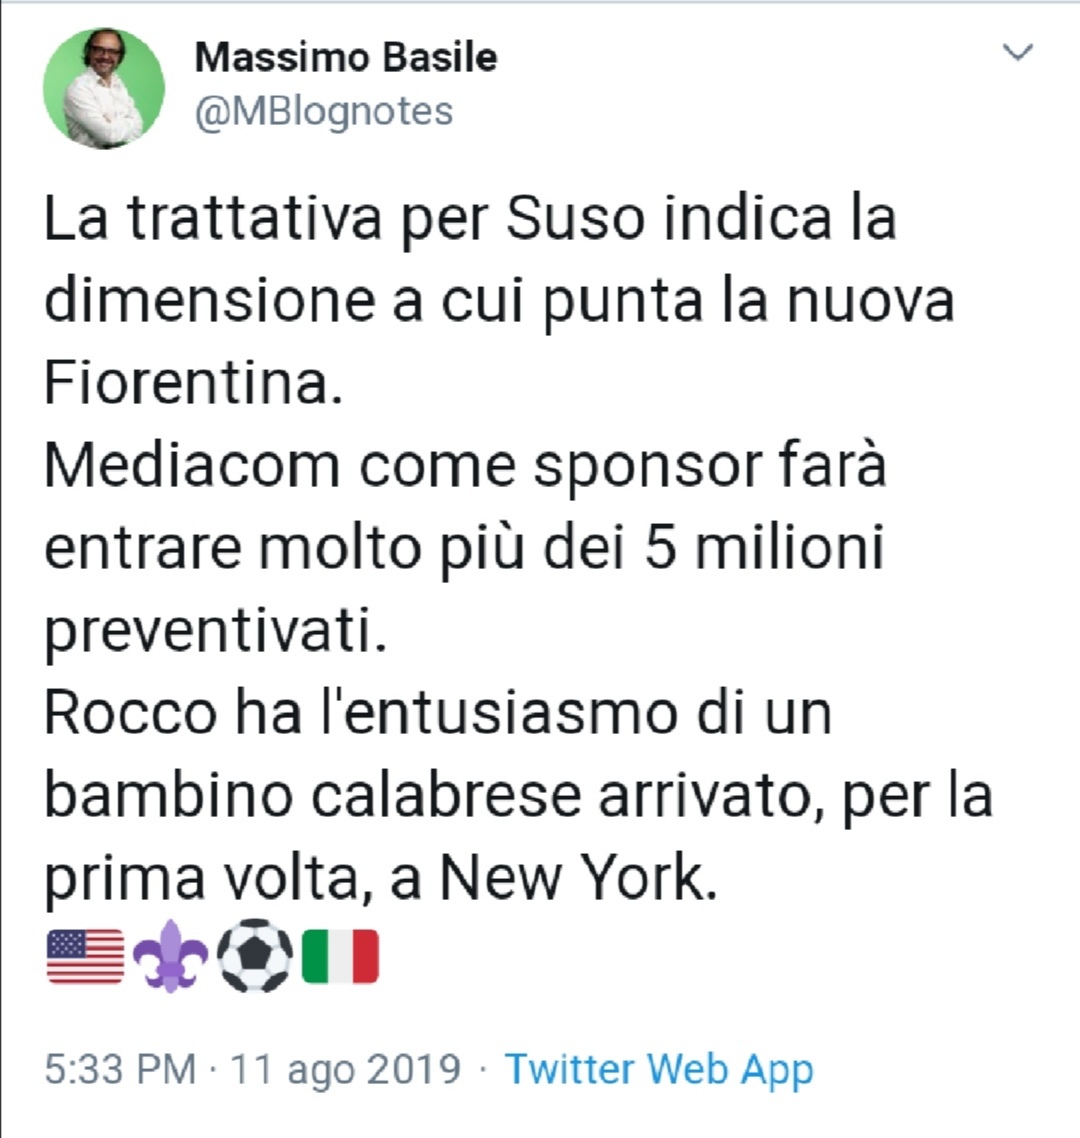Image resolution: width=1080 pixels, height=1138 pixels.
Task: Click the 5:33 PM timestamp
Action: point(120,1069)
